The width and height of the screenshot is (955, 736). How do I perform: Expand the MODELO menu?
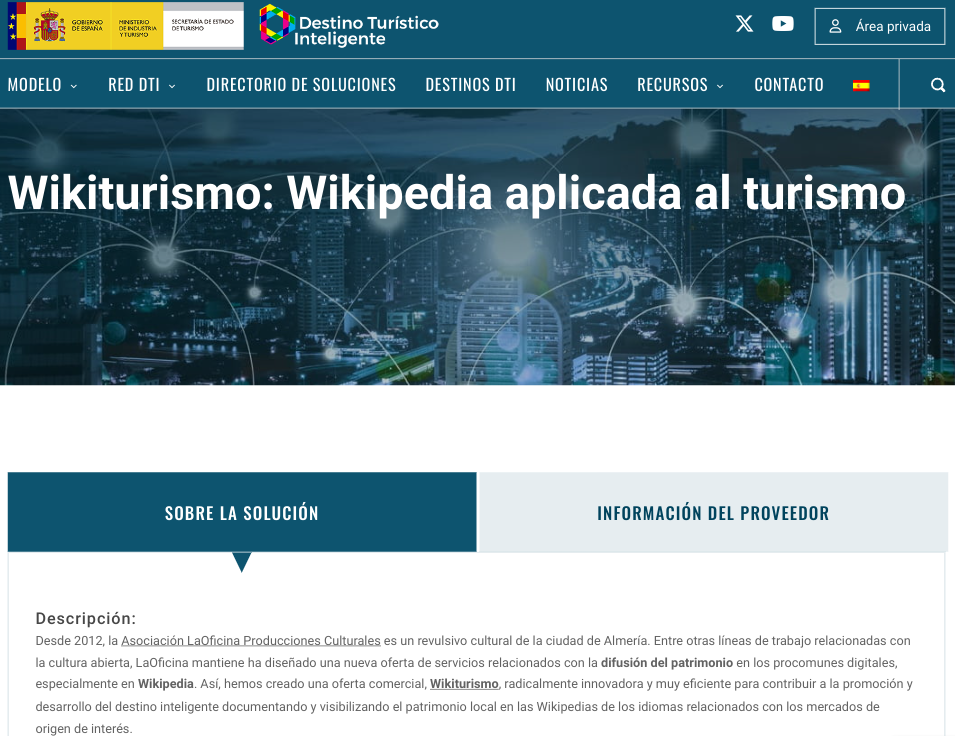point(42,85)
